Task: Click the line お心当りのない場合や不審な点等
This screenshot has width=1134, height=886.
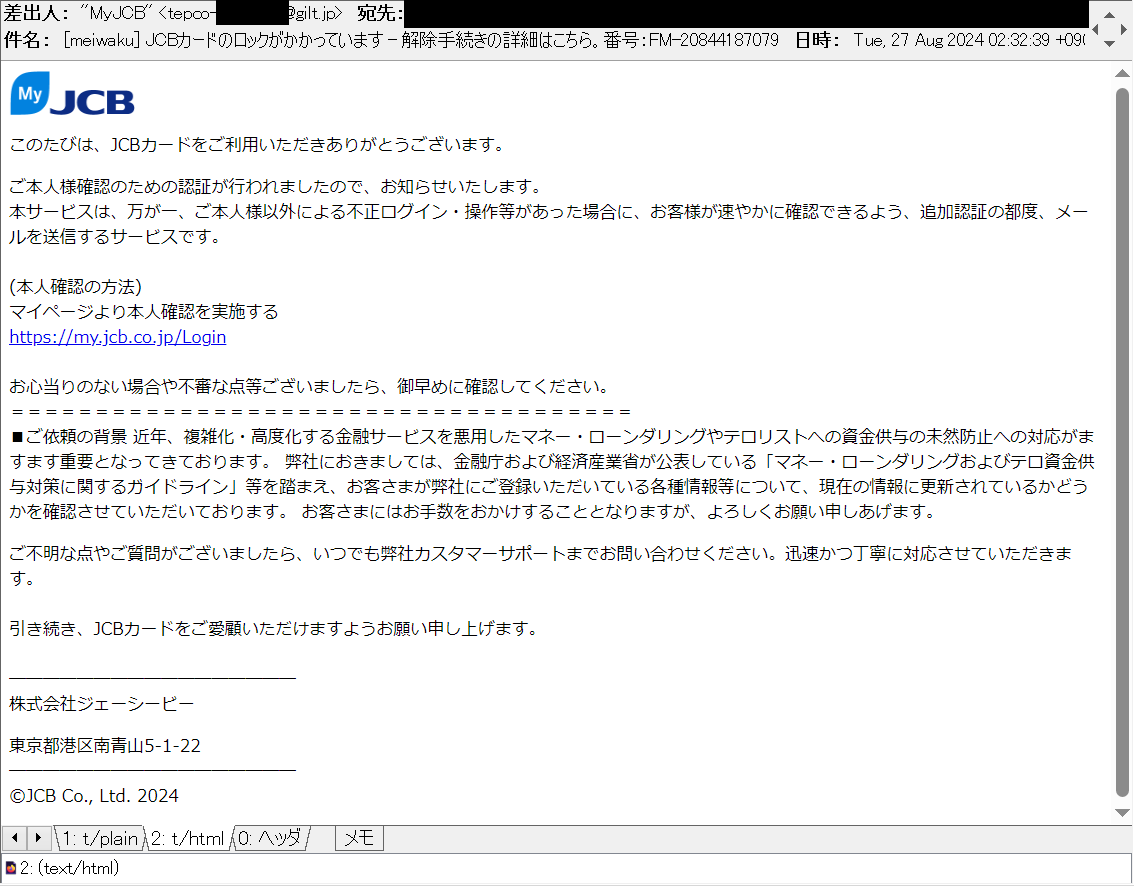Action: tap(310, 386)
